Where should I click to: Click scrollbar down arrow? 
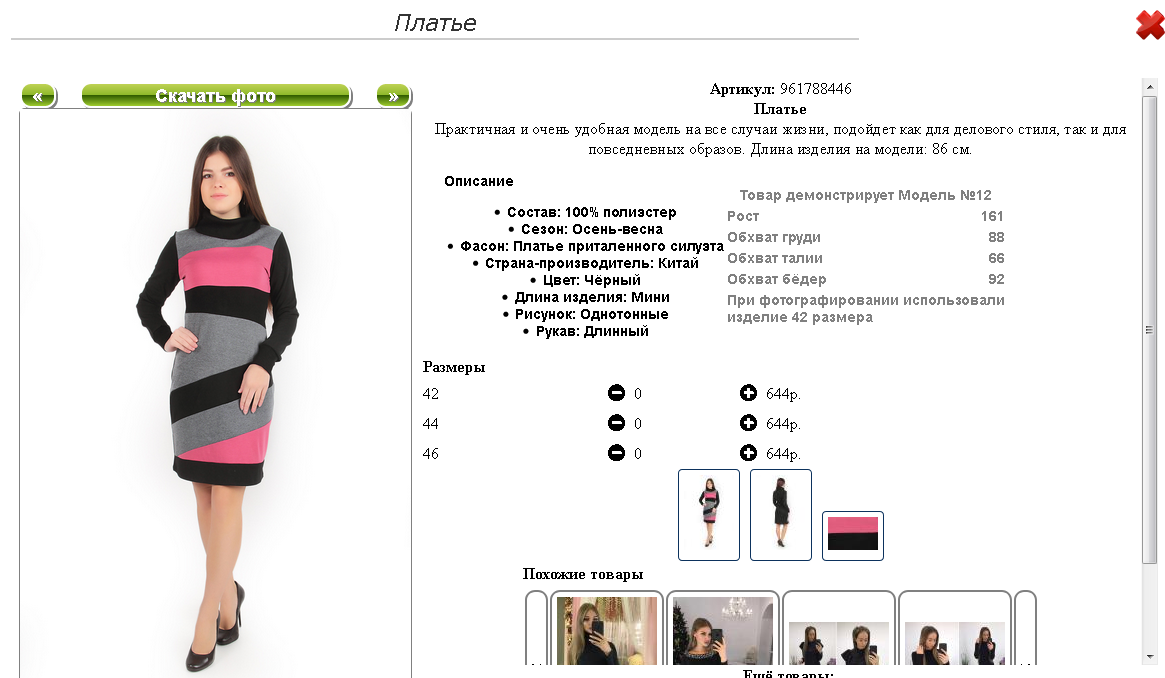point(1149,656)
